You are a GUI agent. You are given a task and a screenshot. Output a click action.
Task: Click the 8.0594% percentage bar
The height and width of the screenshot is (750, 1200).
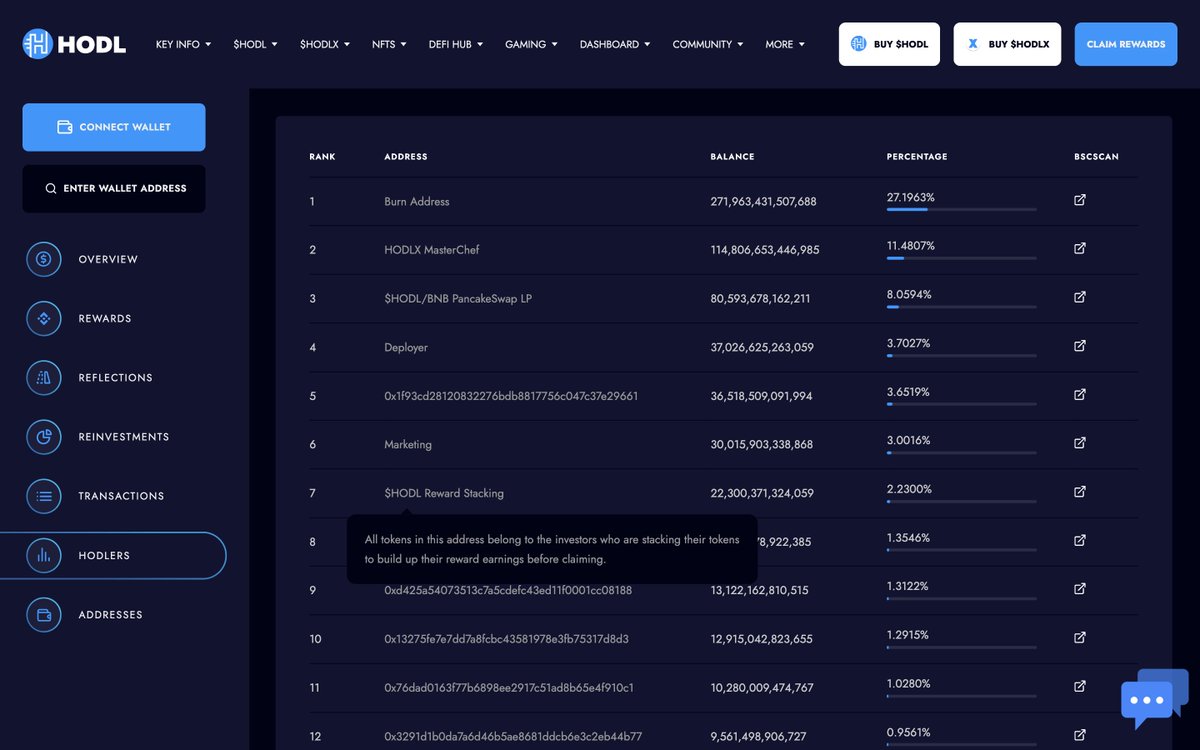[x=961, y=307]
